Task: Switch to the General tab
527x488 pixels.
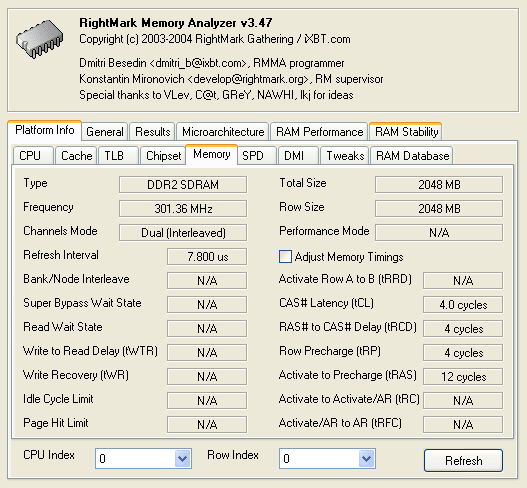Action: click(105, 132)
